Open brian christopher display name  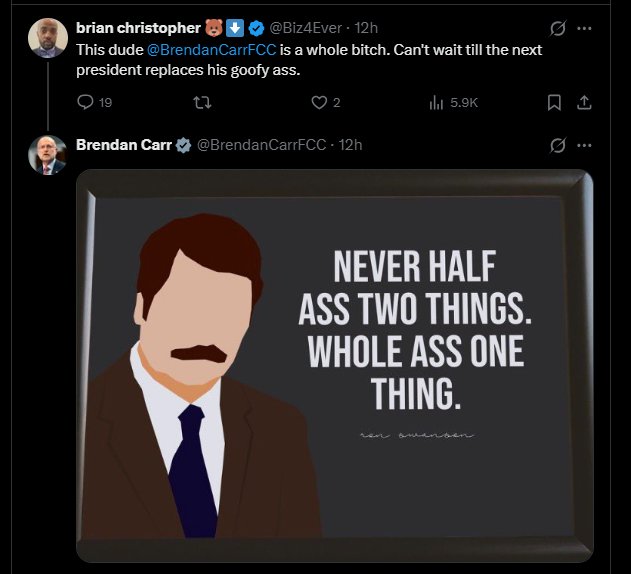point(138,28)
